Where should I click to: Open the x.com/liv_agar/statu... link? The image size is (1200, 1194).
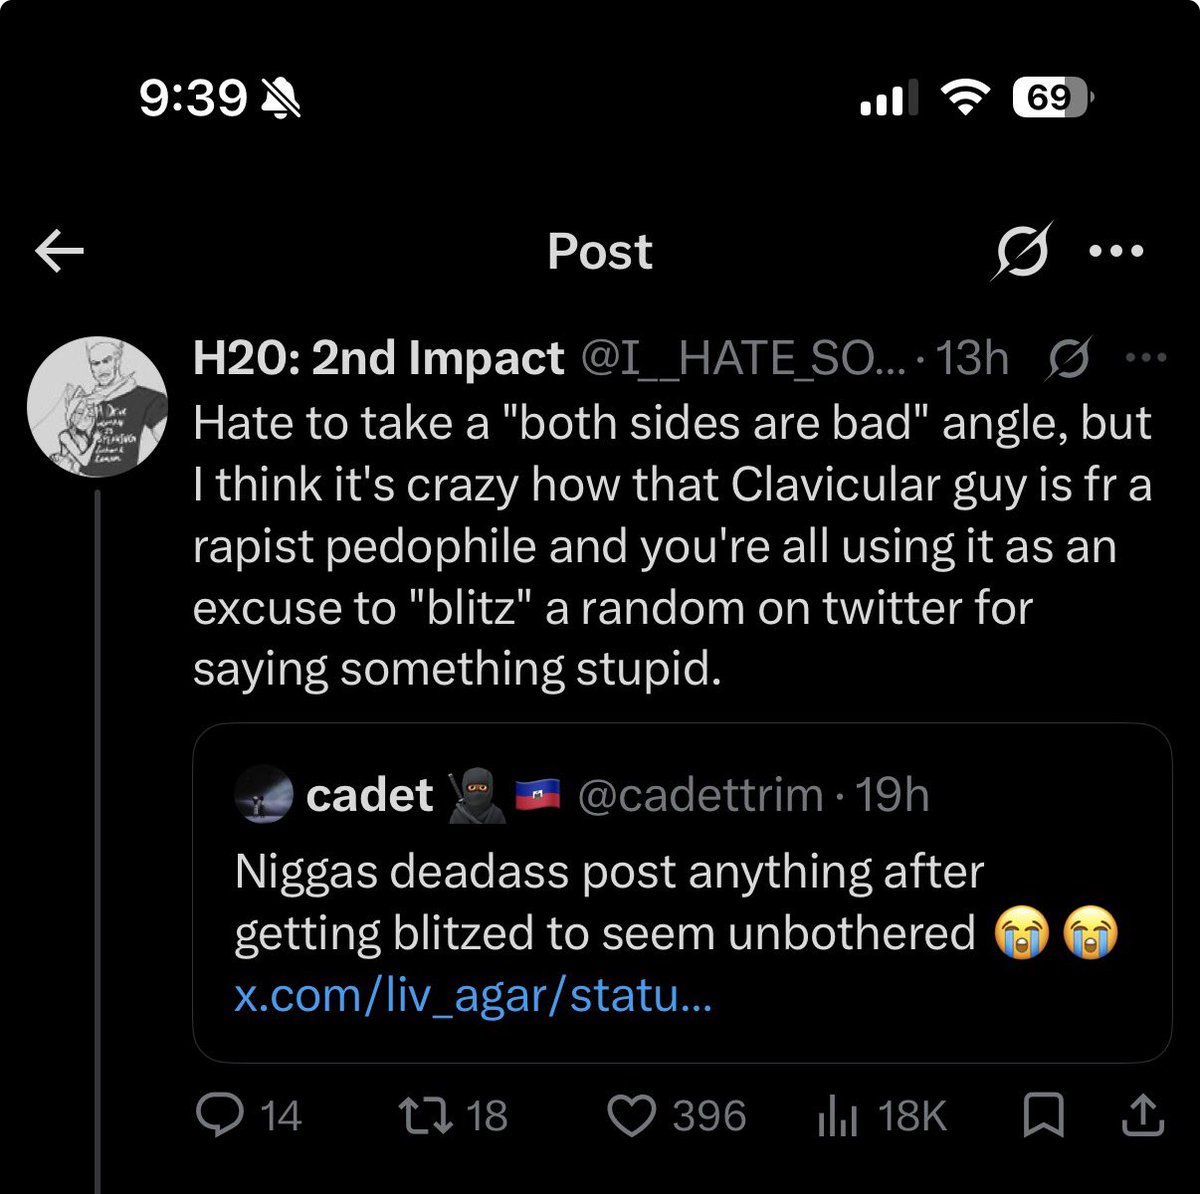point(473,995)
